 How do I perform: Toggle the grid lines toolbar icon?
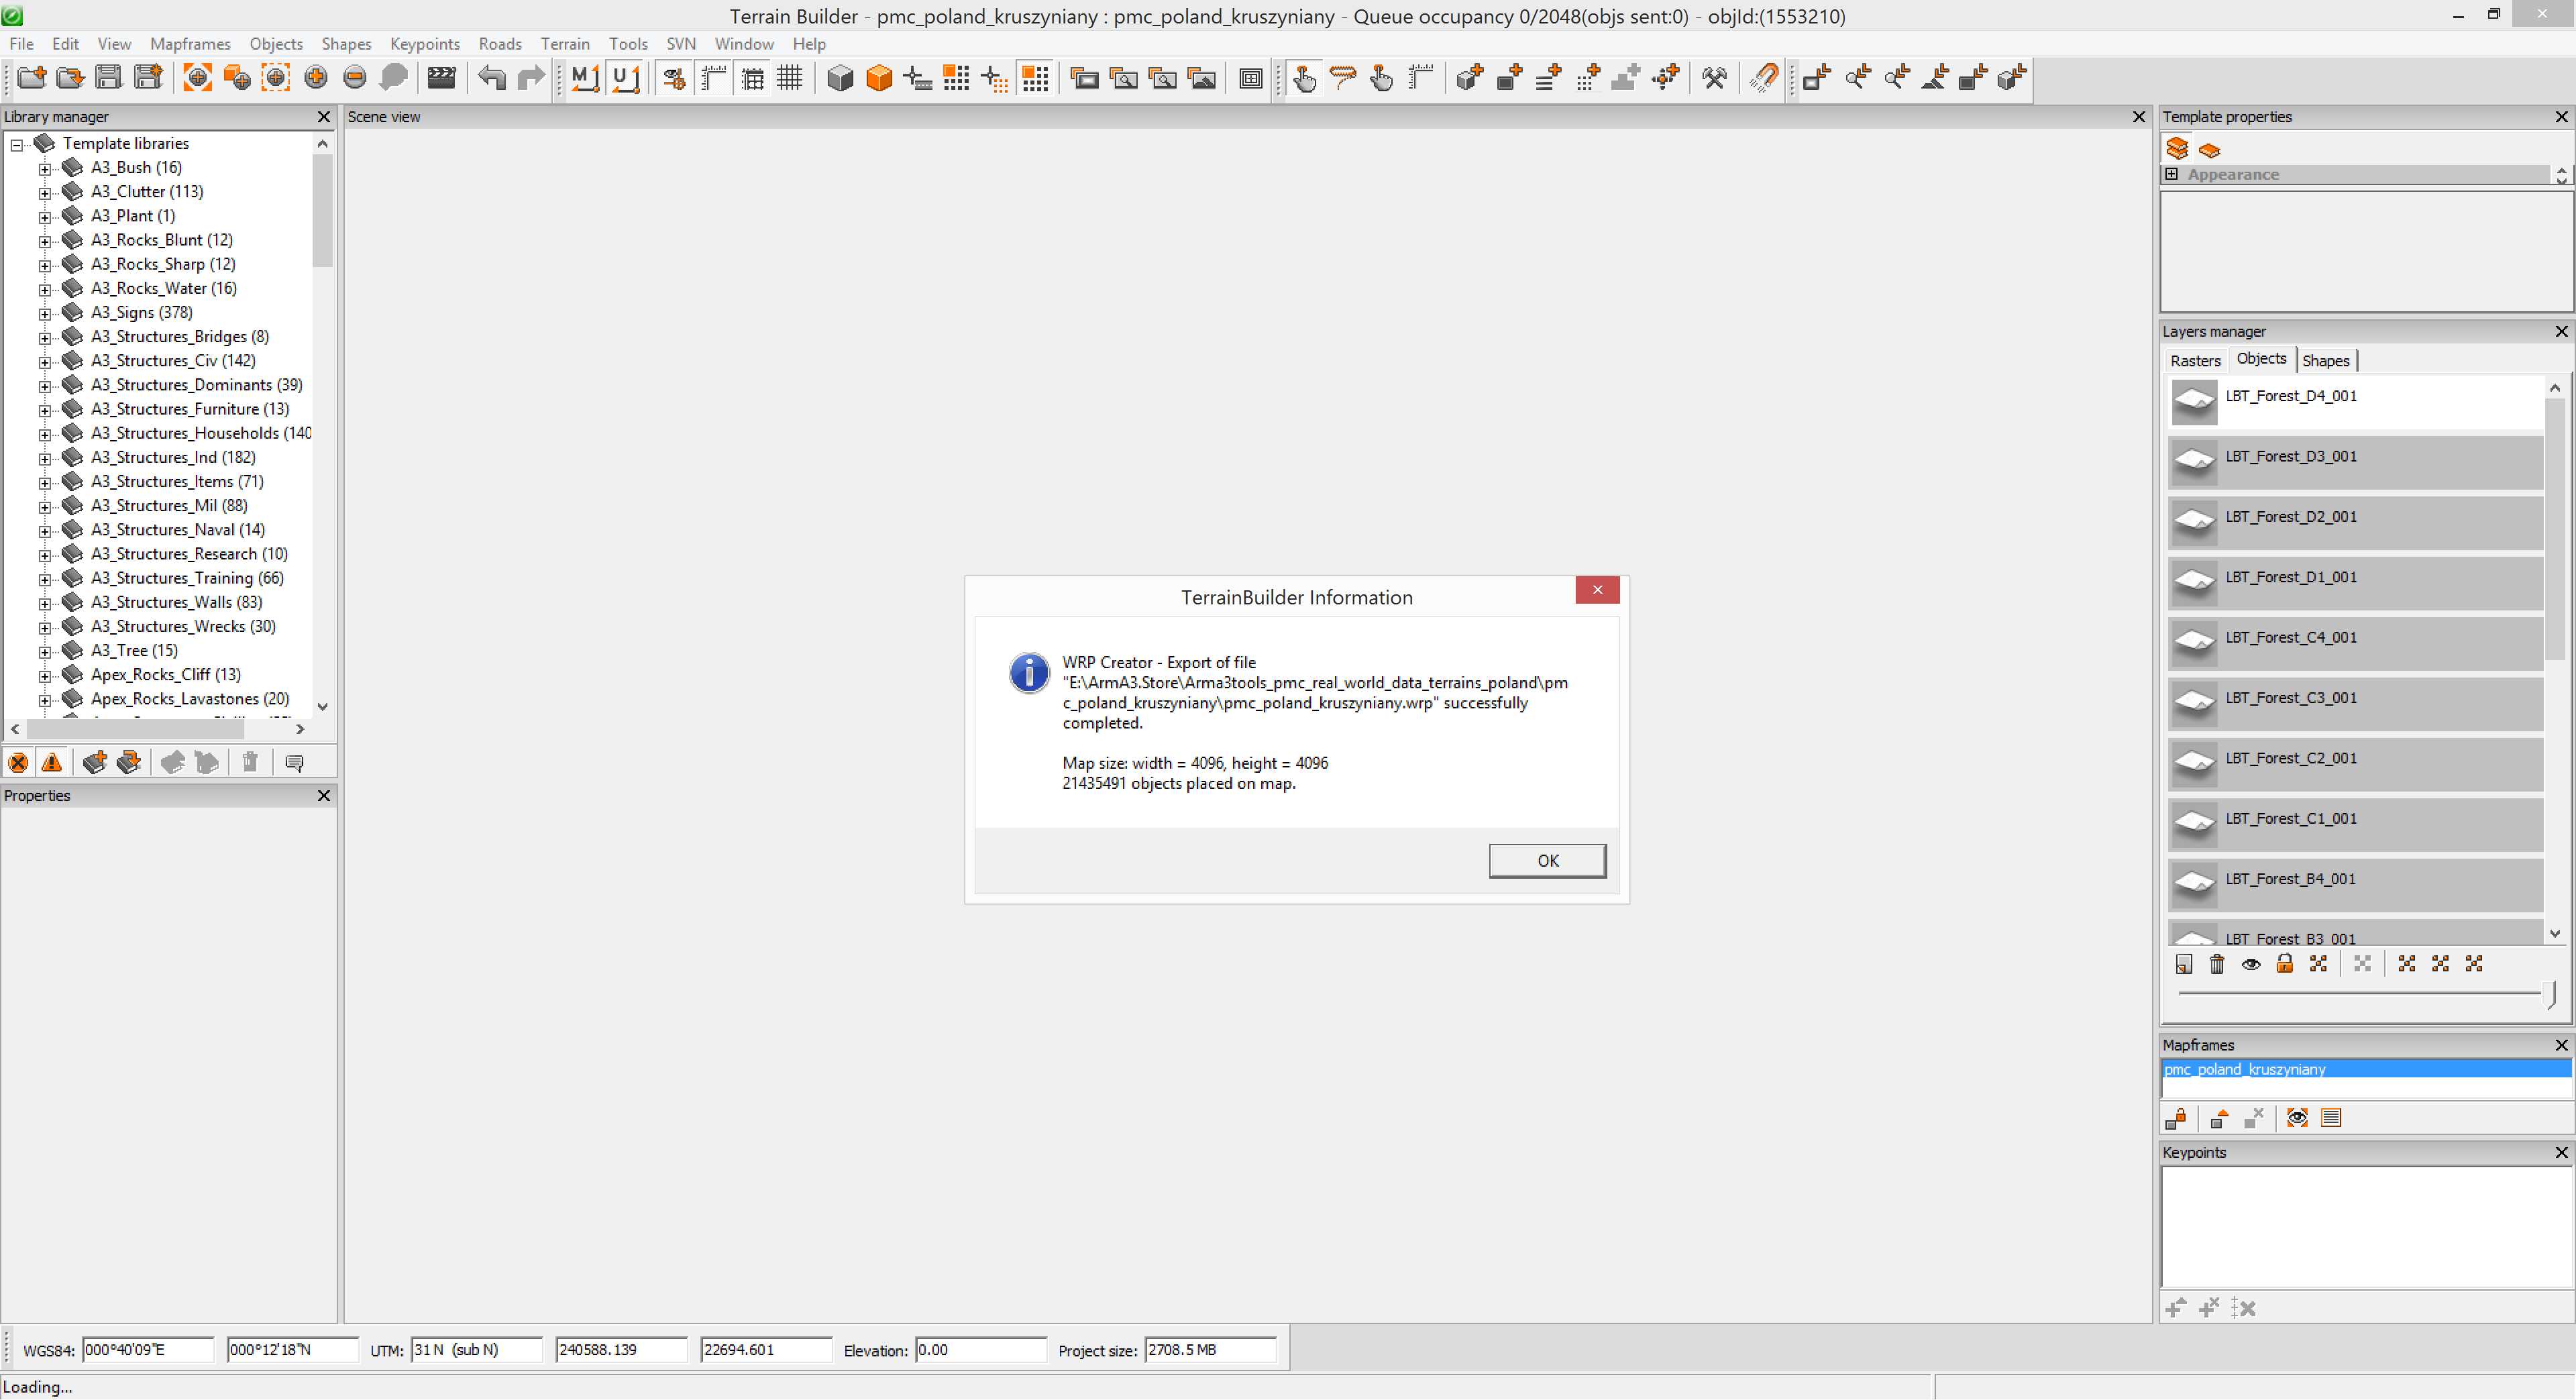tap(790, 78)
